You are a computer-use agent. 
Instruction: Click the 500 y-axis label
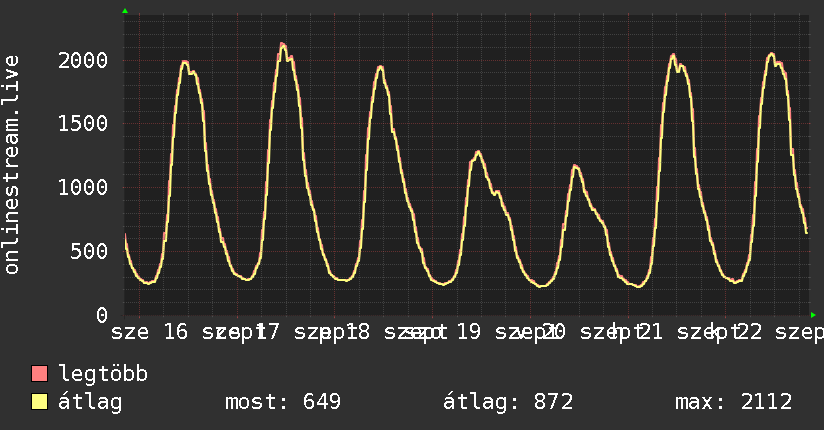tap(89, 251)
